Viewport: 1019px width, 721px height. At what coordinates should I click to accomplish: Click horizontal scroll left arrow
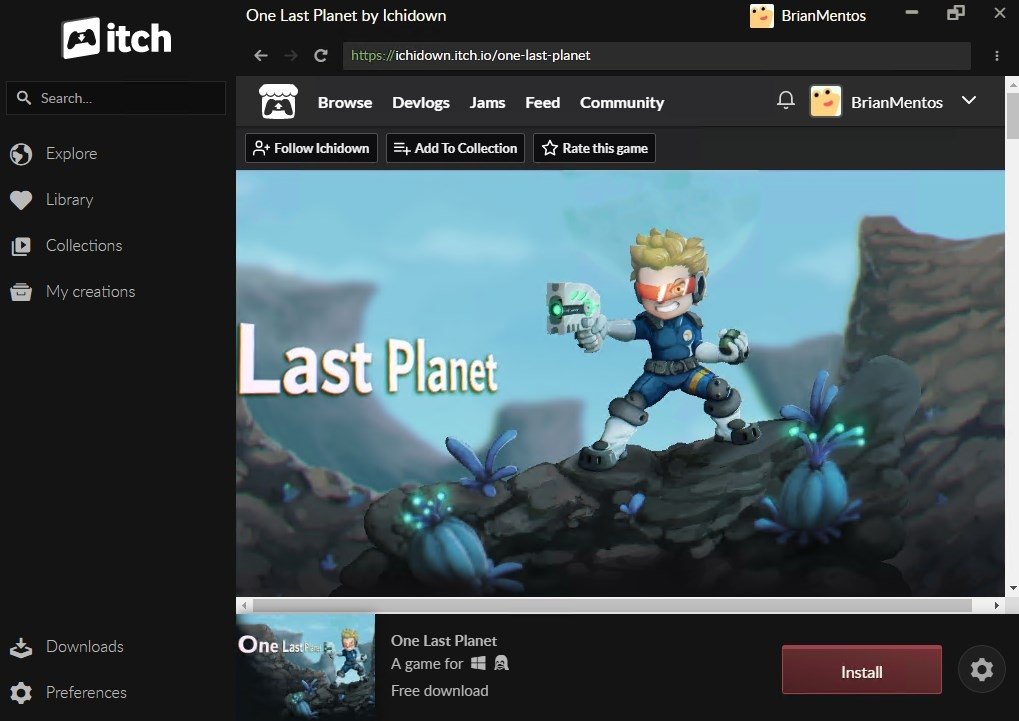click(x=244, y=605)
